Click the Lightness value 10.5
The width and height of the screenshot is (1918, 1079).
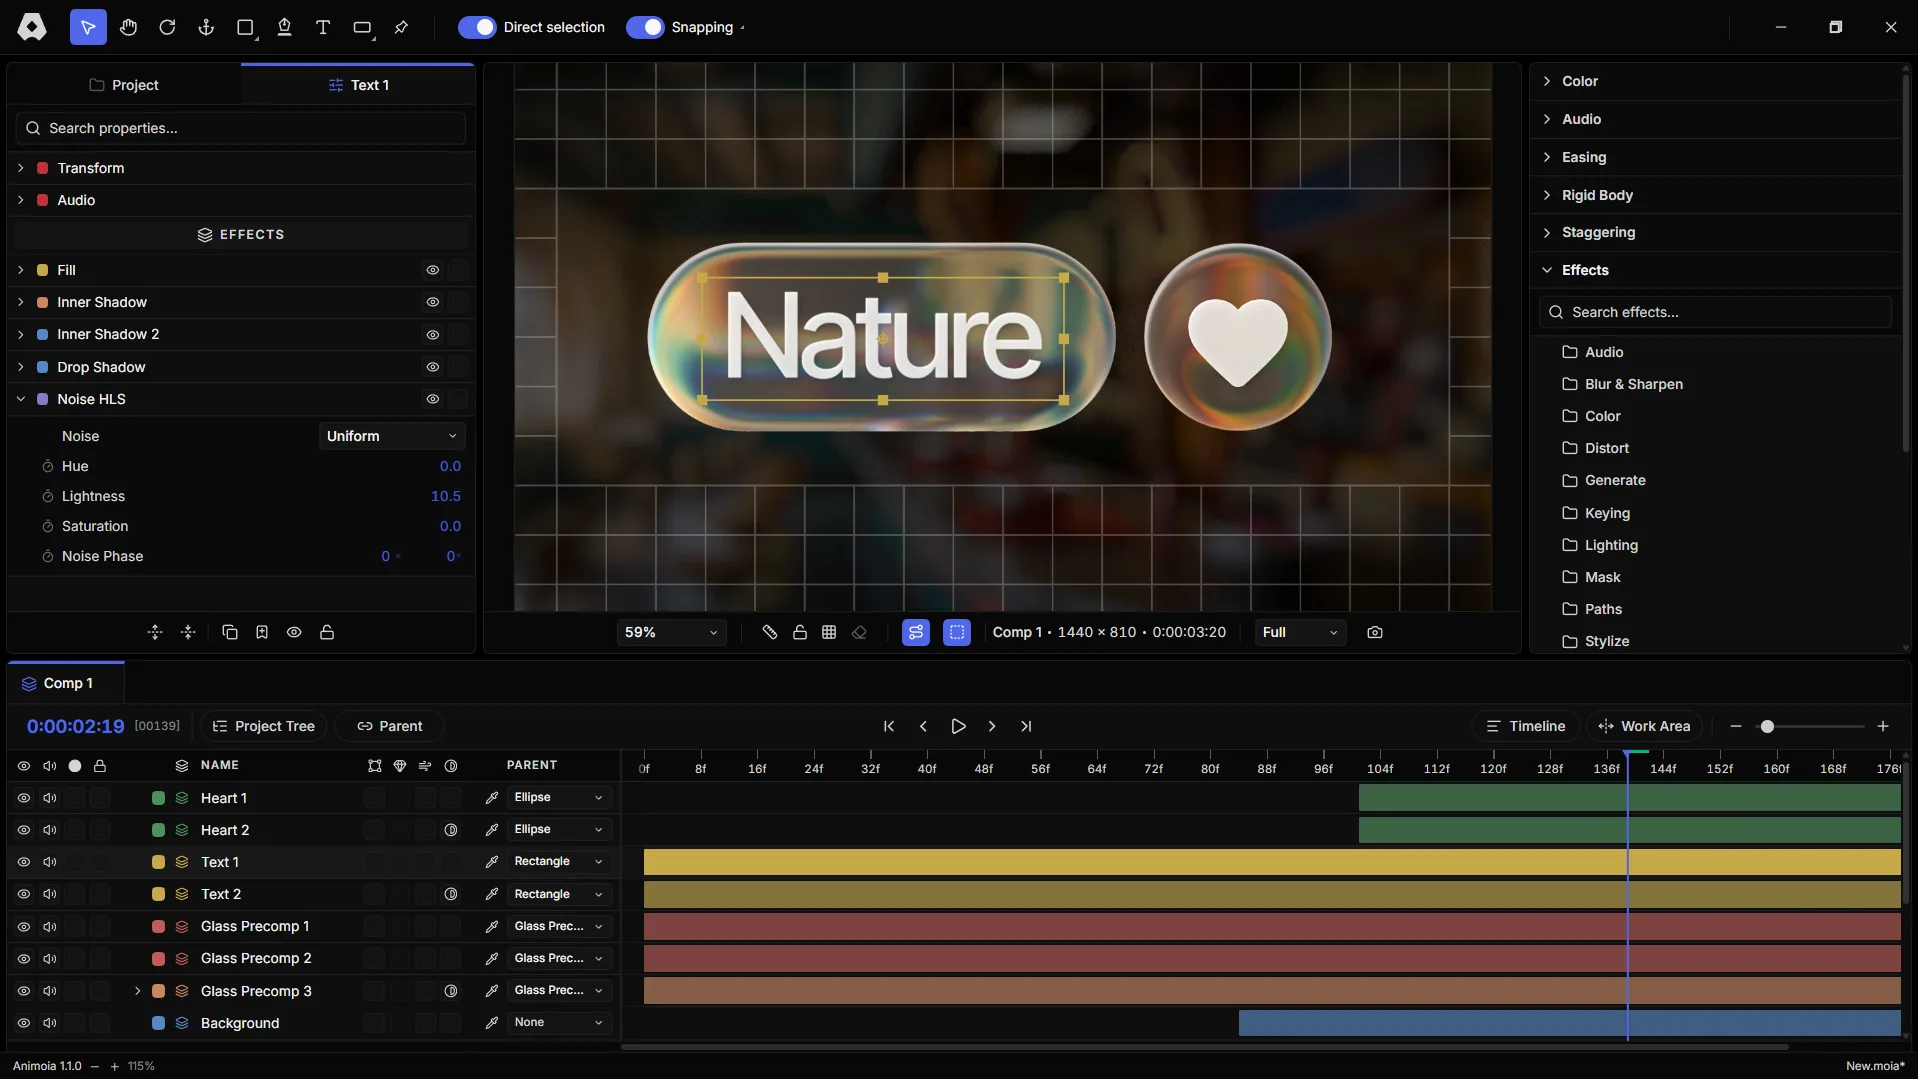pyautogui.click(x=446, y=496)
